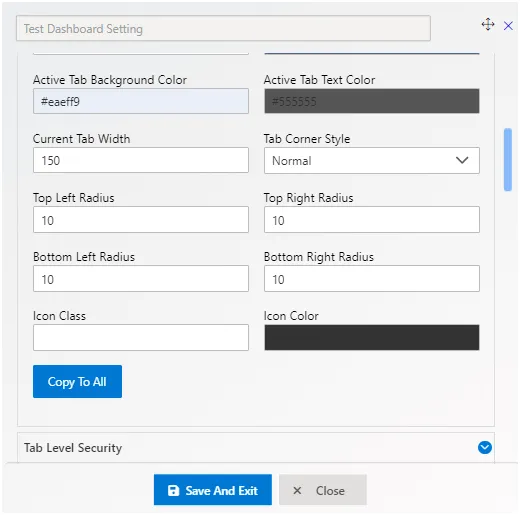Click the empty Icon Class text box
The width and height of the screenshot is (520, 515).
(x=141, y=337)
